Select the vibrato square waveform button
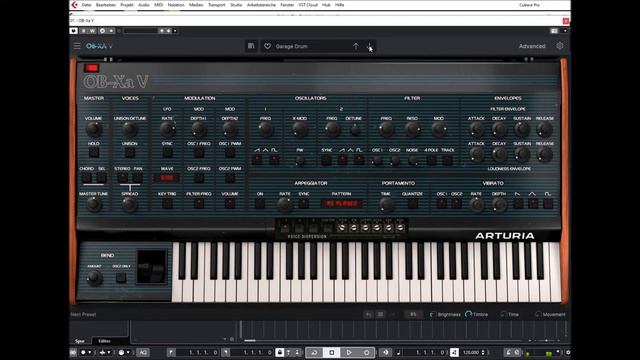 click(548, 203)
